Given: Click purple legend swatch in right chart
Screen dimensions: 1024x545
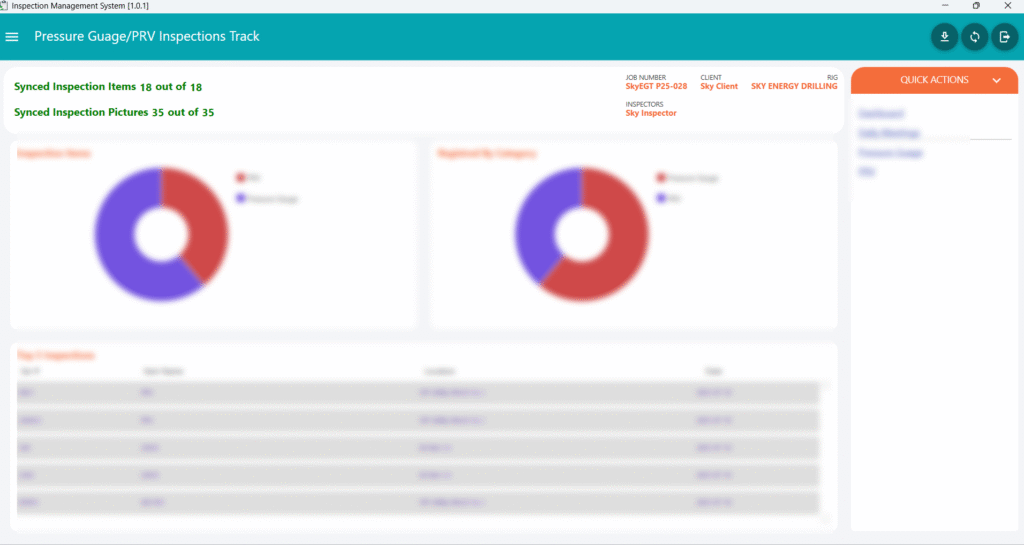Looking at the screenshot, I should pyautogui.click(x=661, y=198).
